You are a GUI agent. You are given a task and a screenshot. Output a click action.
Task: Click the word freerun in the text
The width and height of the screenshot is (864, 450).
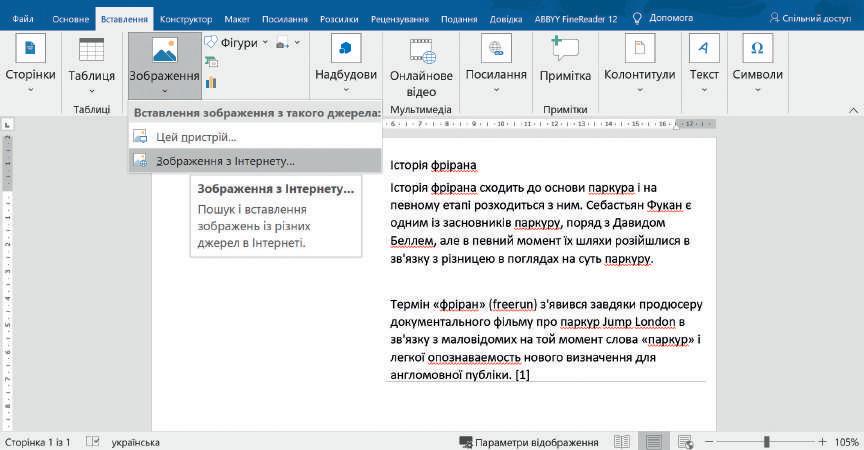pos(512,304)
